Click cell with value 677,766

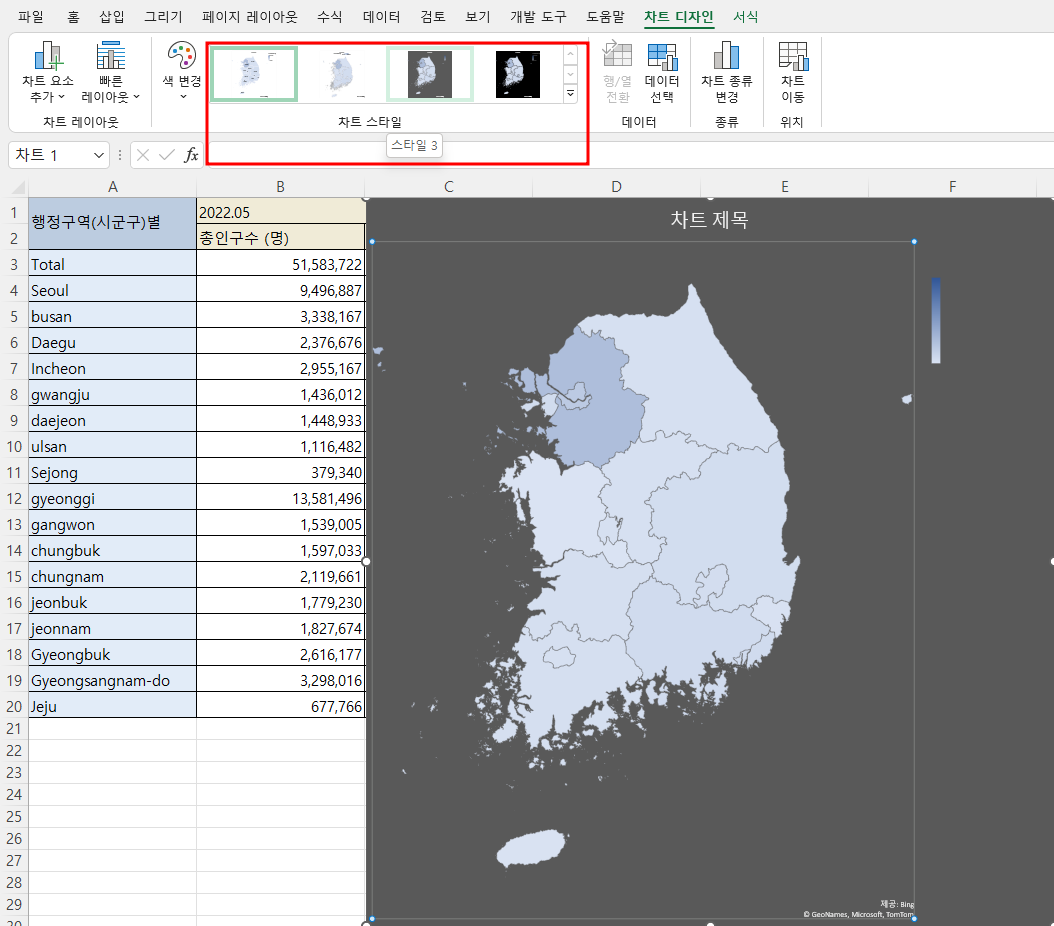[281, 707]
